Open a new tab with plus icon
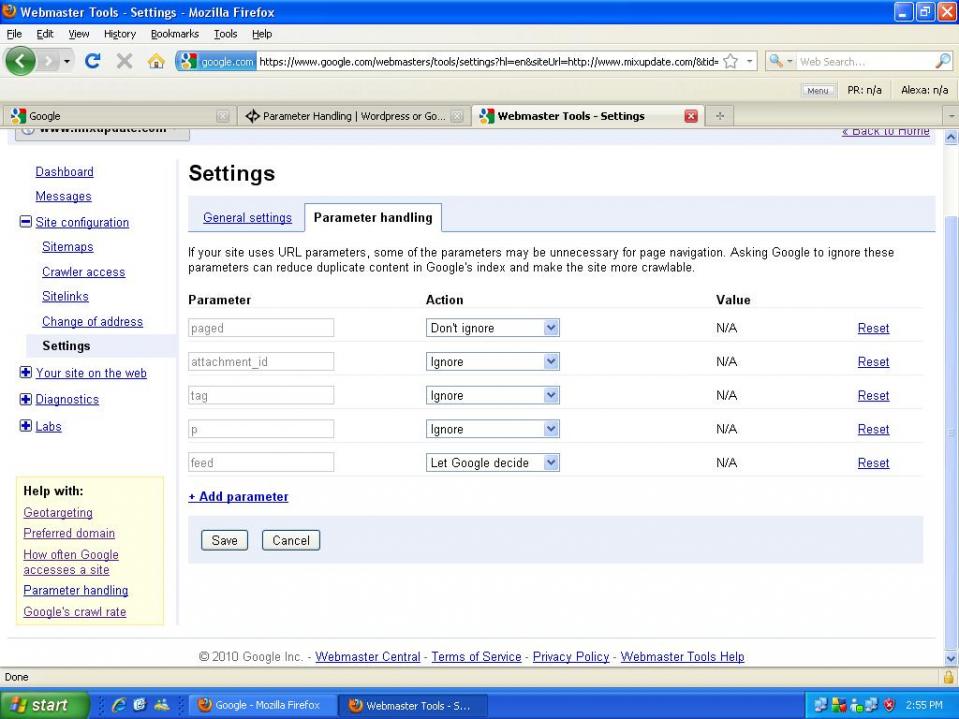Image resolution: width=959 pixels, height=719 pixels. point(719,116)
